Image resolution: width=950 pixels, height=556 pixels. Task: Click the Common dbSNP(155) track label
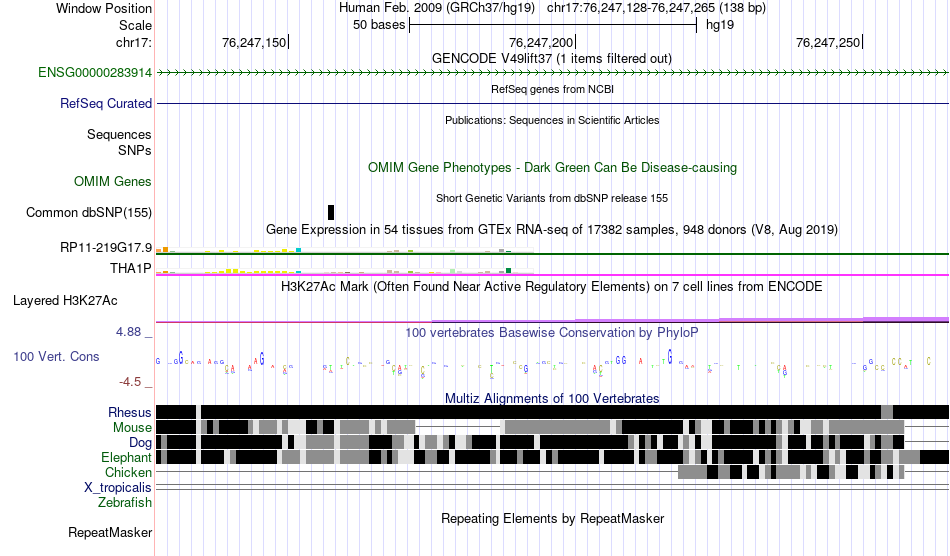click(x=89, y=213)
